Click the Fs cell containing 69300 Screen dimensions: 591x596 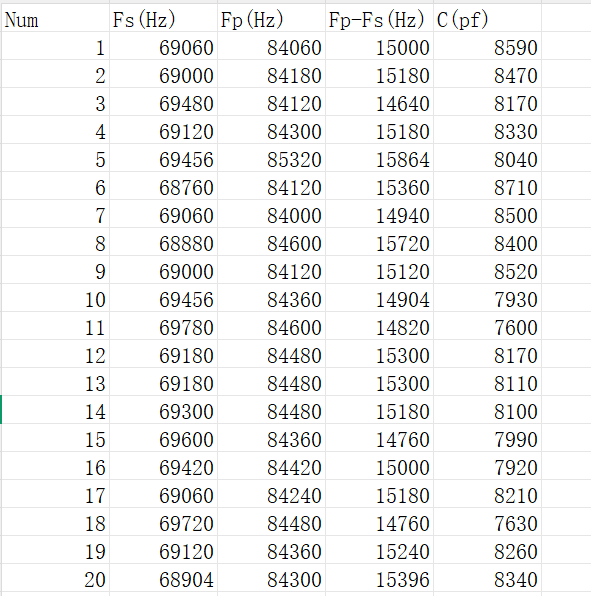click(x=163, y=410)
